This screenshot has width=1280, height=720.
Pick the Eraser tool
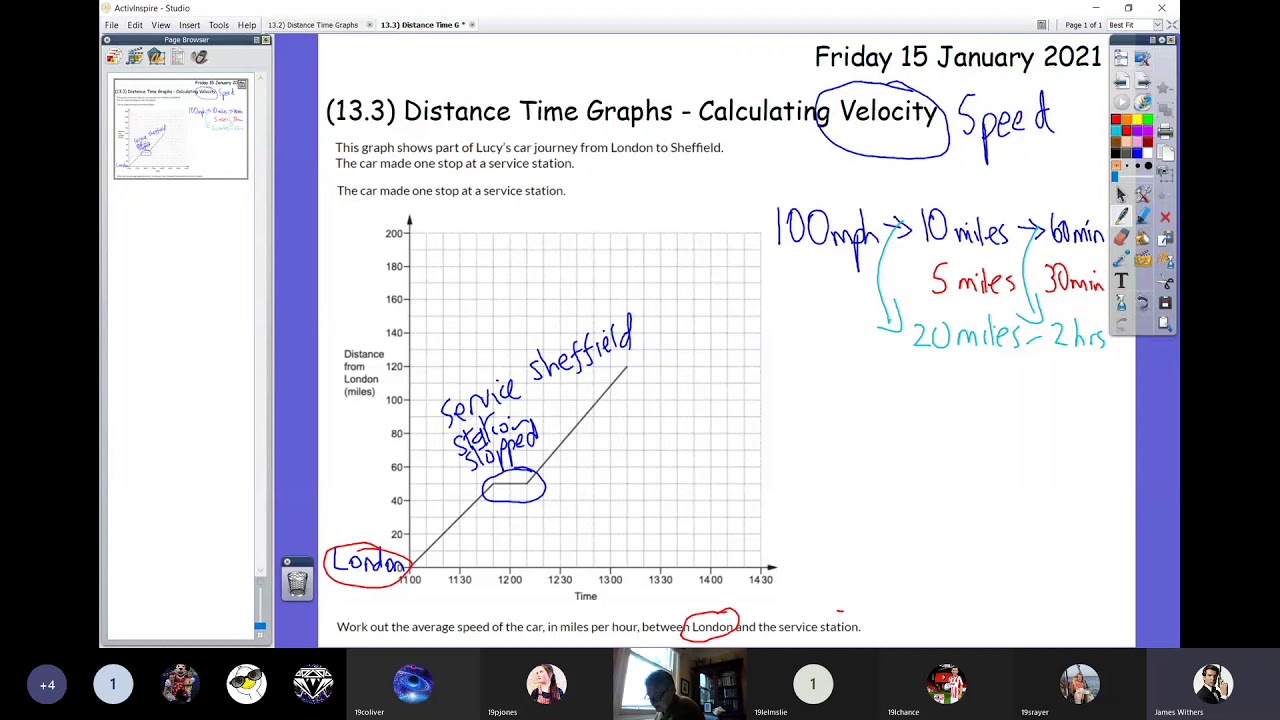click(x=1120, y=236)
